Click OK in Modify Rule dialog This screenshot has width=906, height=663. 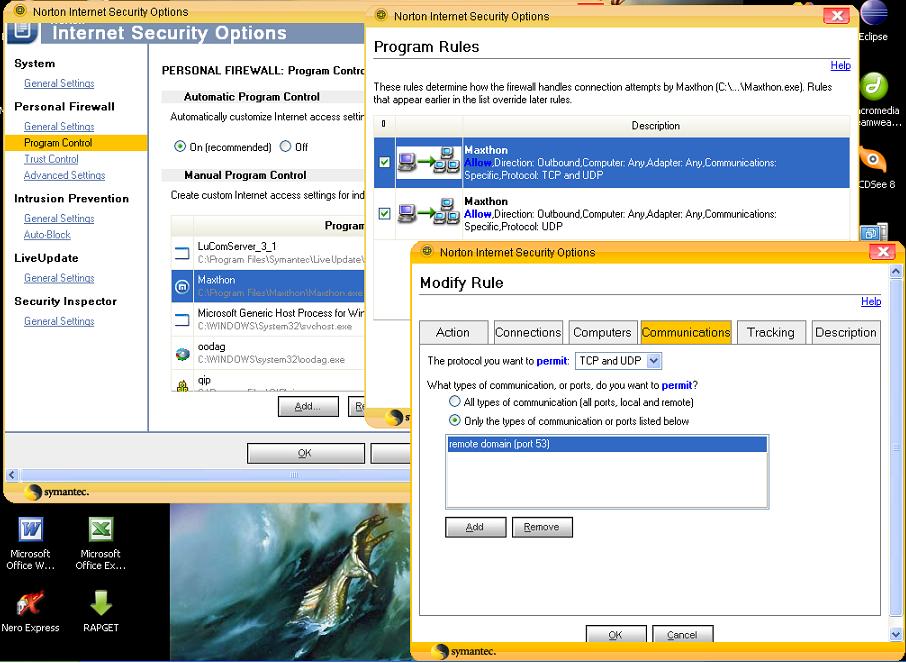tap(615, 634)
